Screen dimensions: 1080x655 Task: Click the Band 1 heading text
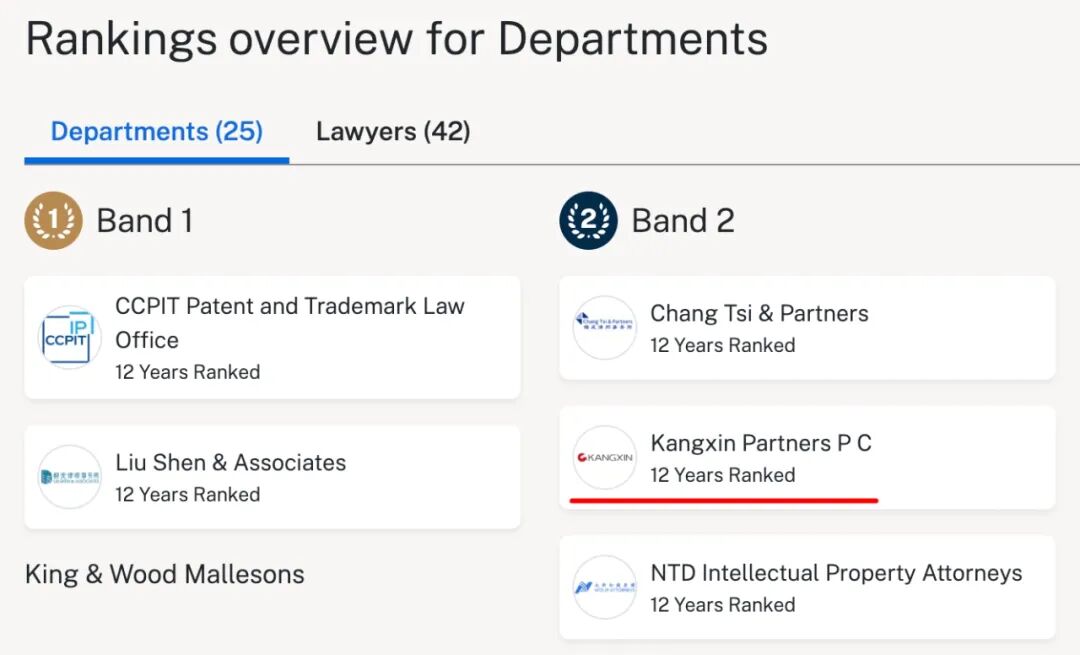click(145, 221)
